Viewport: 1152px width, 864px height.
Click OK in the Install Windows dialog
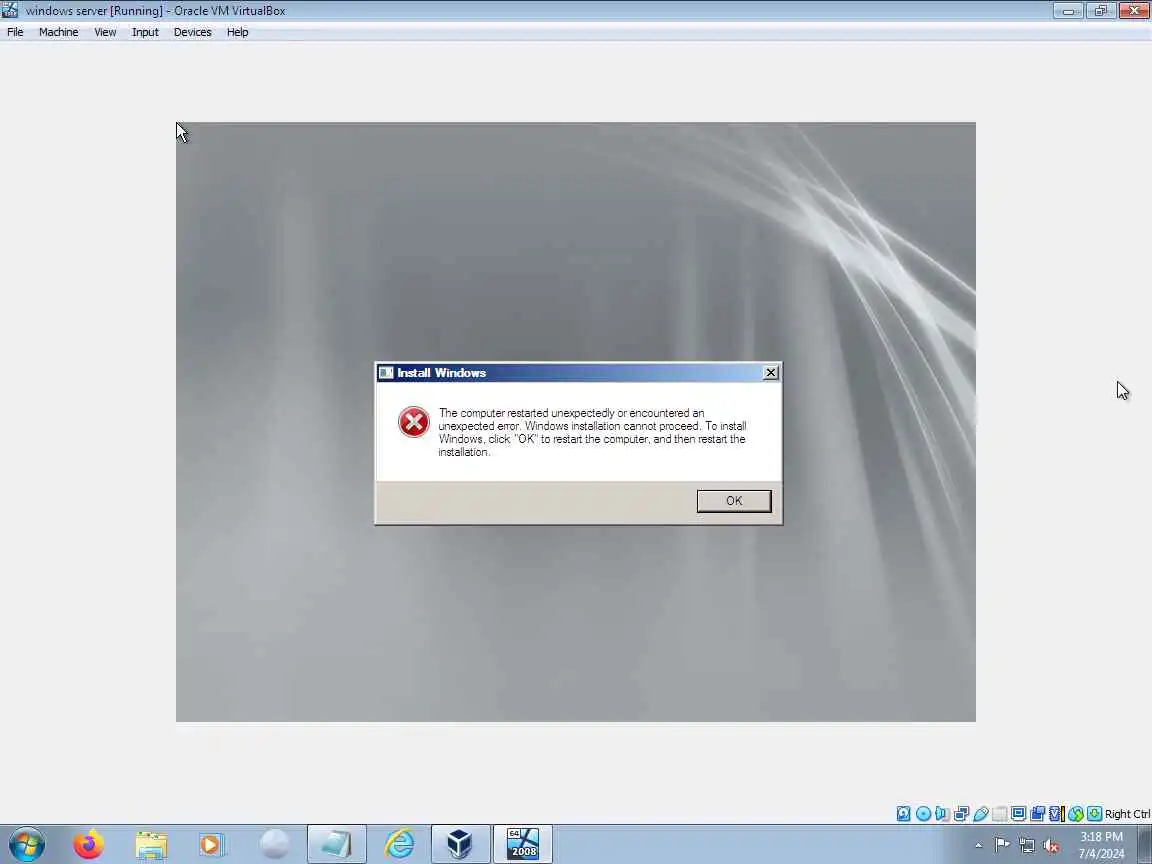click(734, 501)
